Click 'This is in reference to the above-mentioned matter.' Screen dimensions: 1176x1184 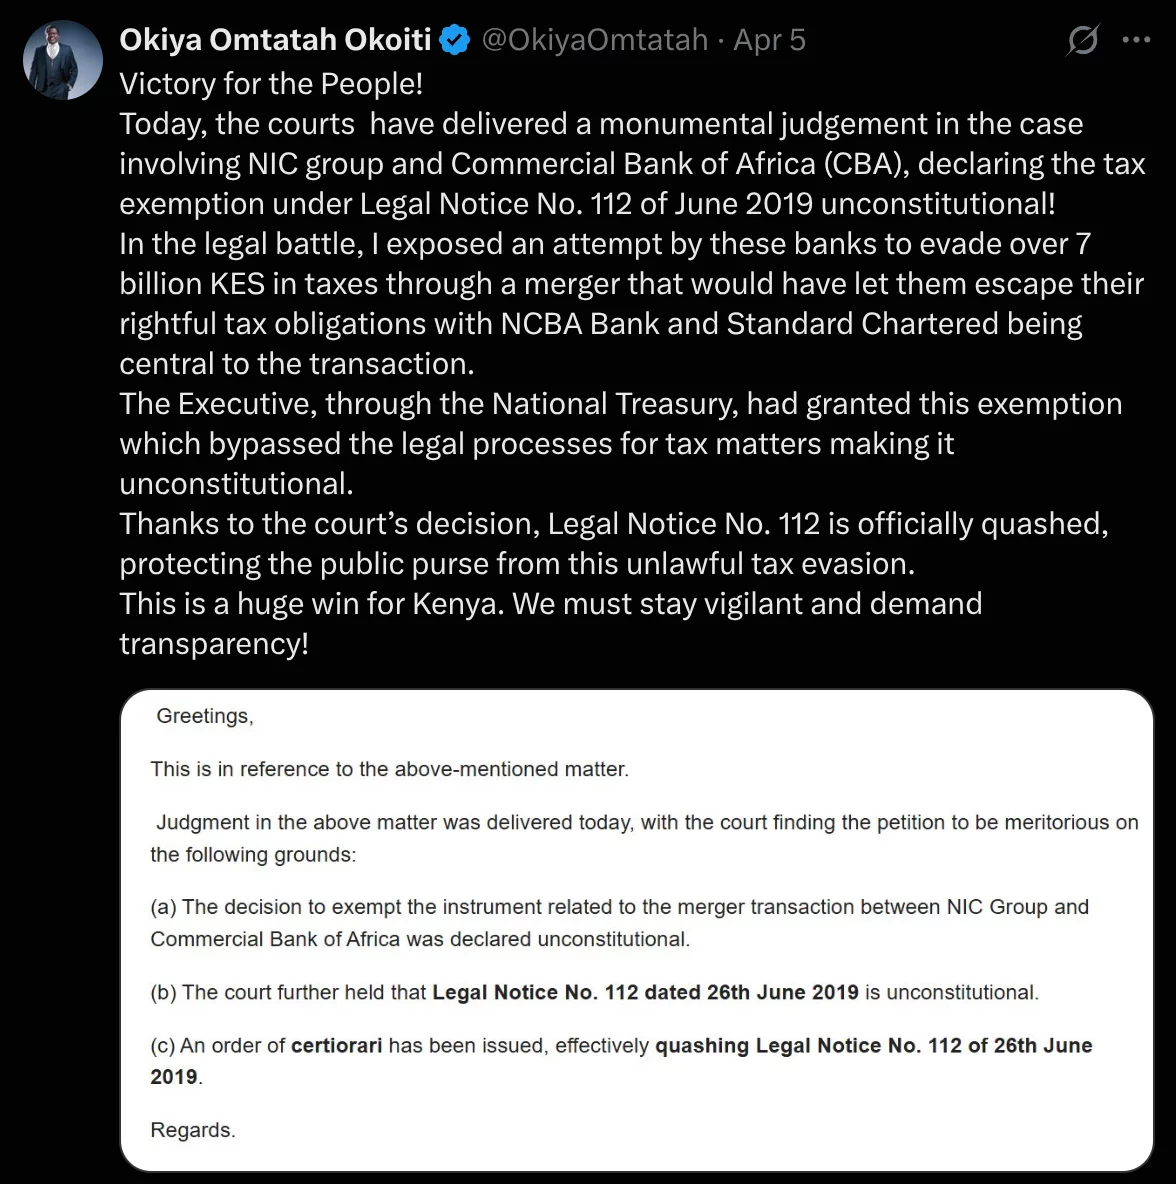[390, 769]
